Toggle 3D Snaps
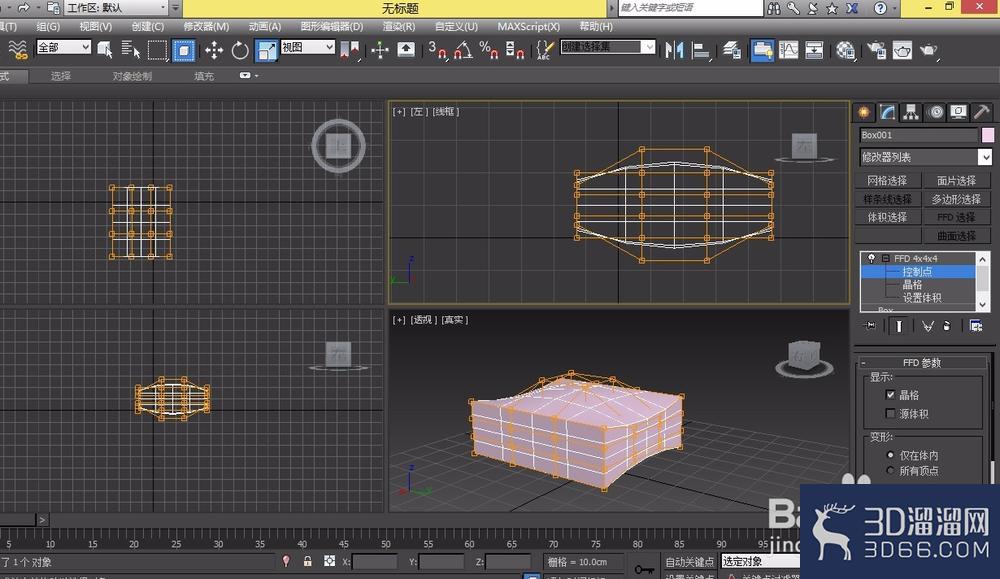This screenshot has width=1000, height=579. (x=437, y=50)
